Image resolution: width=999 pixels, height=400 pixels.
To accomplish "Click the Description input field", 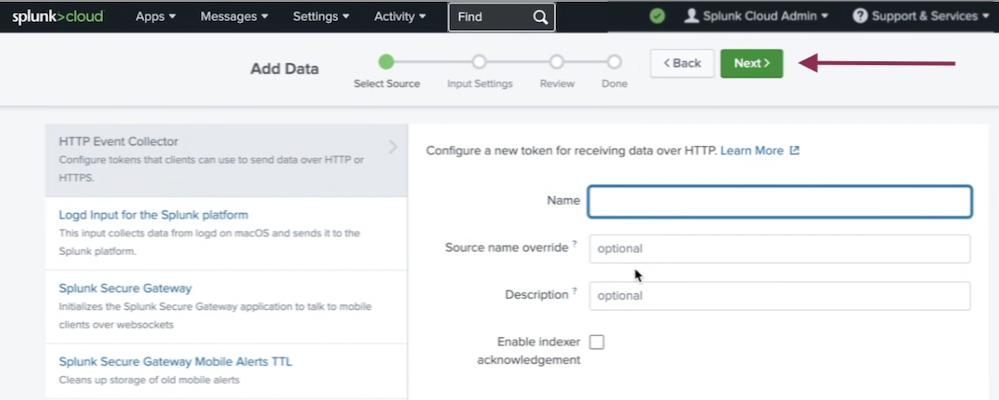I will 780,296.
